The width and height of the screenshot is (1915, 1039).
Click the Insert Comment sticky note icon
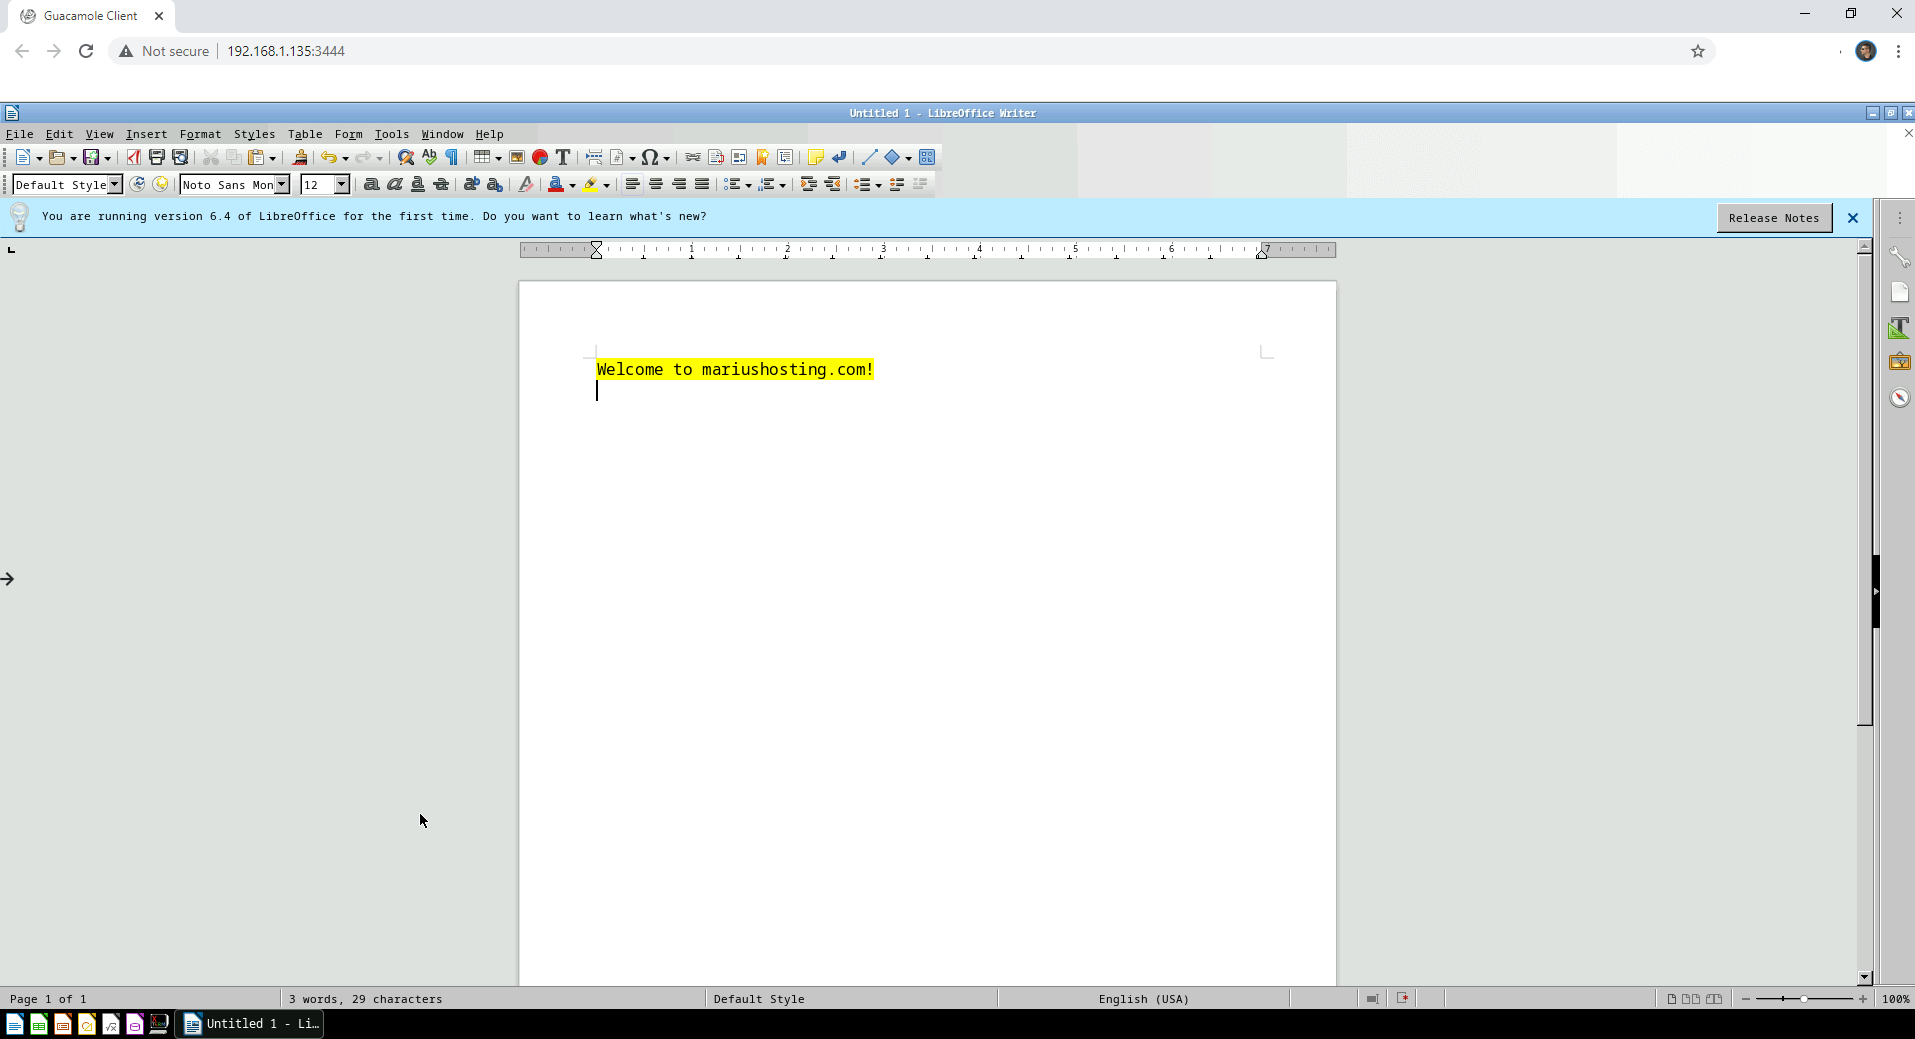[815, 157]
